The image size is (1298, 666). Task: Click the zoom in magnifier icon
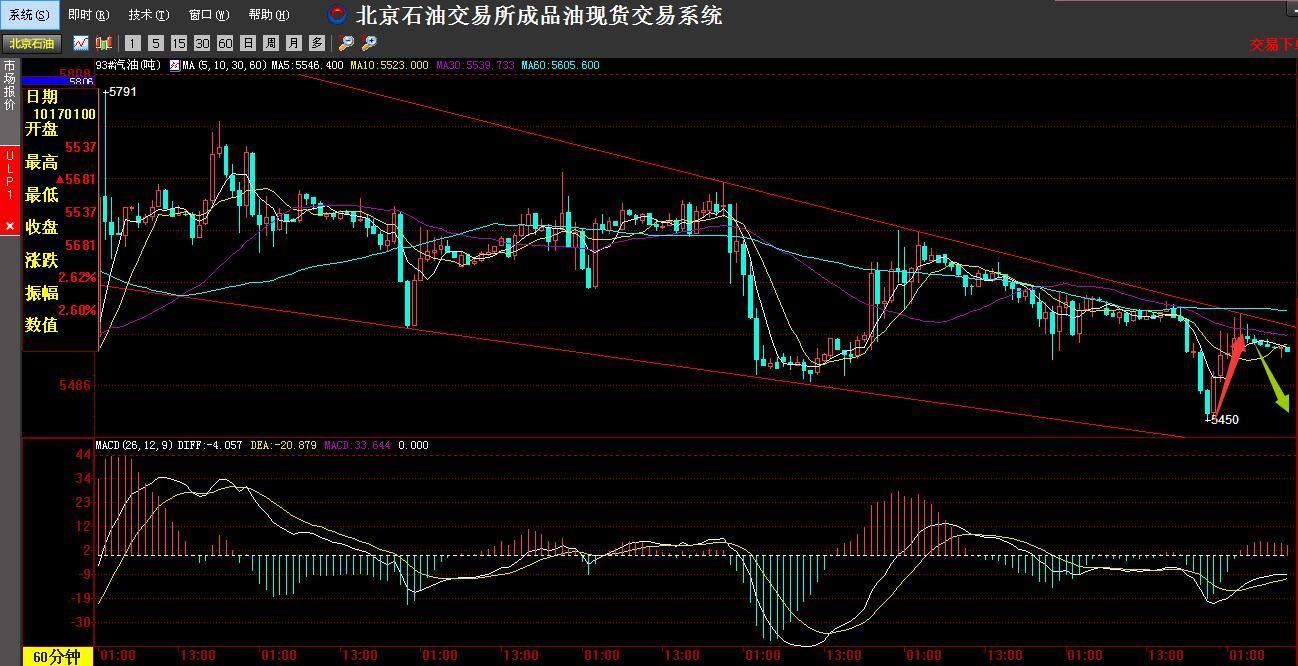point(369,43)
